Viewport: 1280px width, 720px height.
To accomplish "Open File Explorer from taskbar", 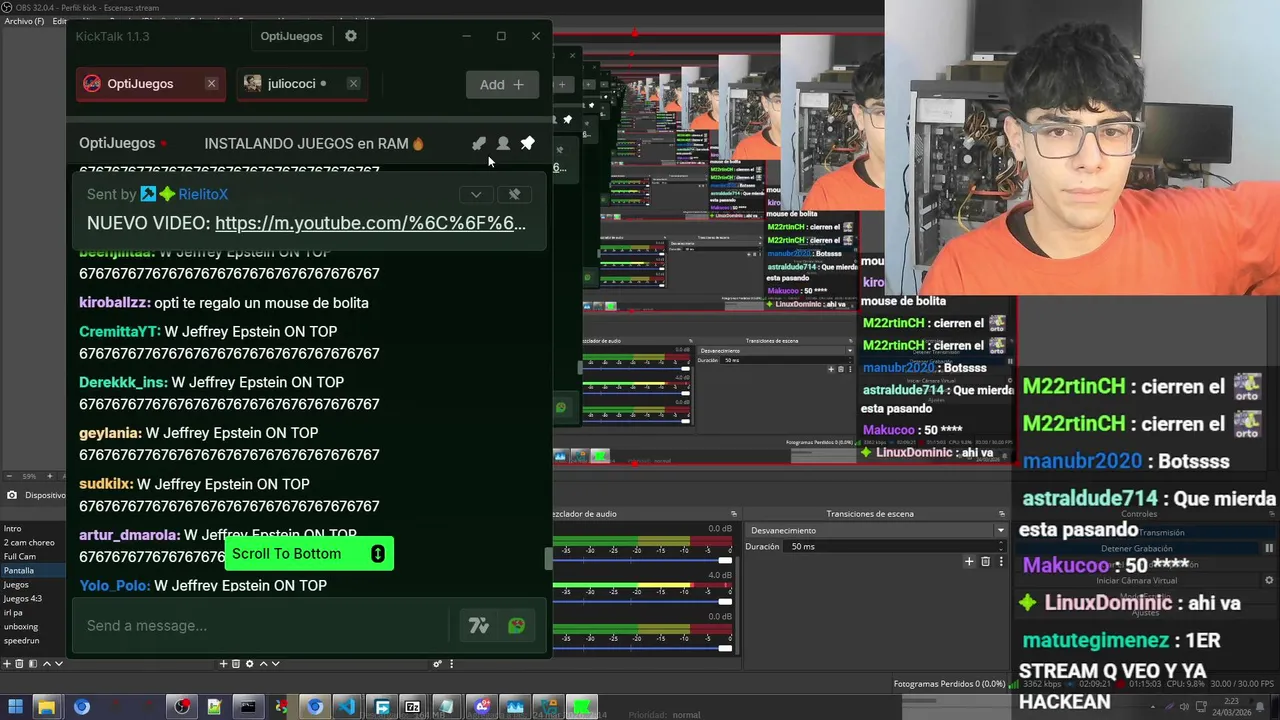I will [x=46, y=707].
